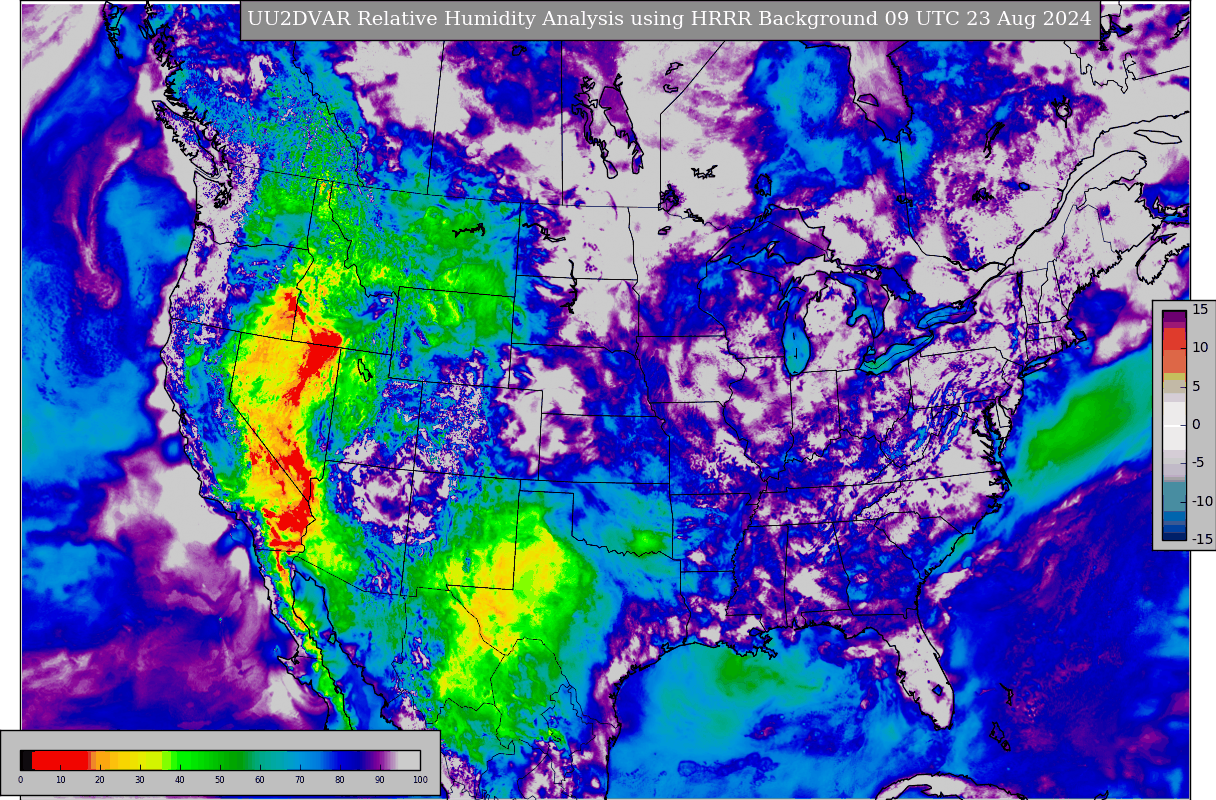Click the '15' label on the difference colorbar
1216x800 pixels.
tap(1200, 309)
